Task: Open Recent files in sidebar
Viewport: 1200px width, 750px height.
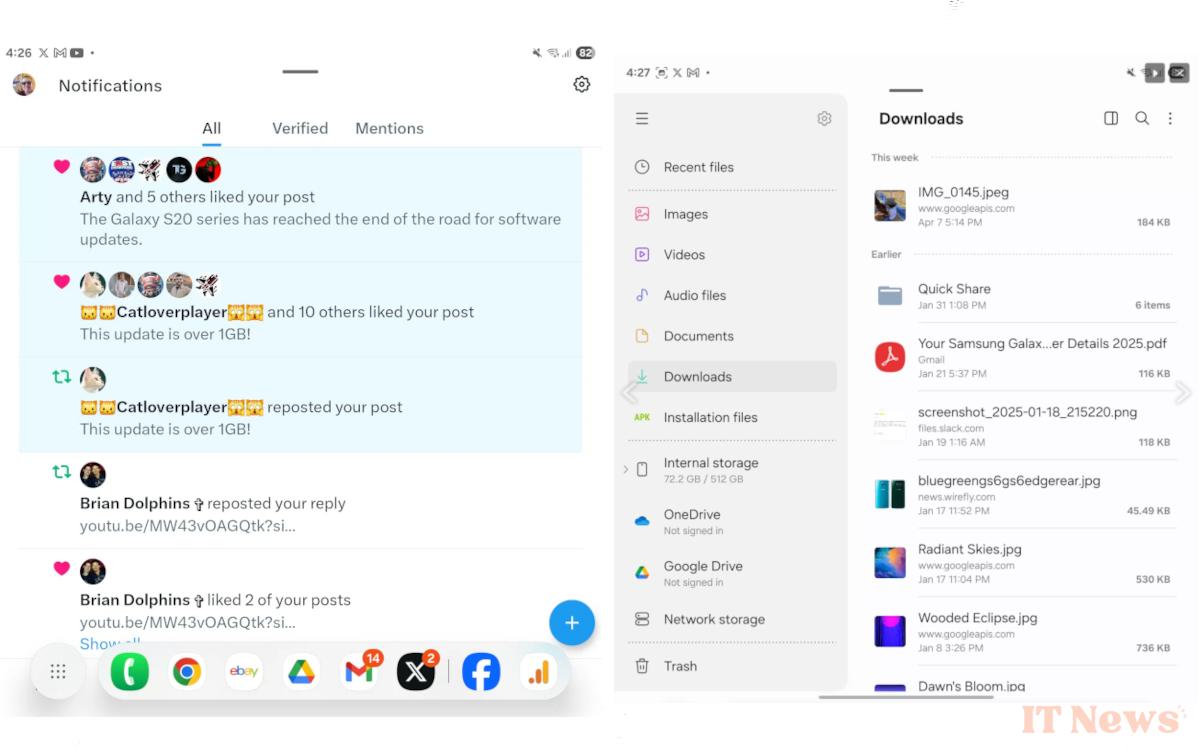Action: click(732, 167)
